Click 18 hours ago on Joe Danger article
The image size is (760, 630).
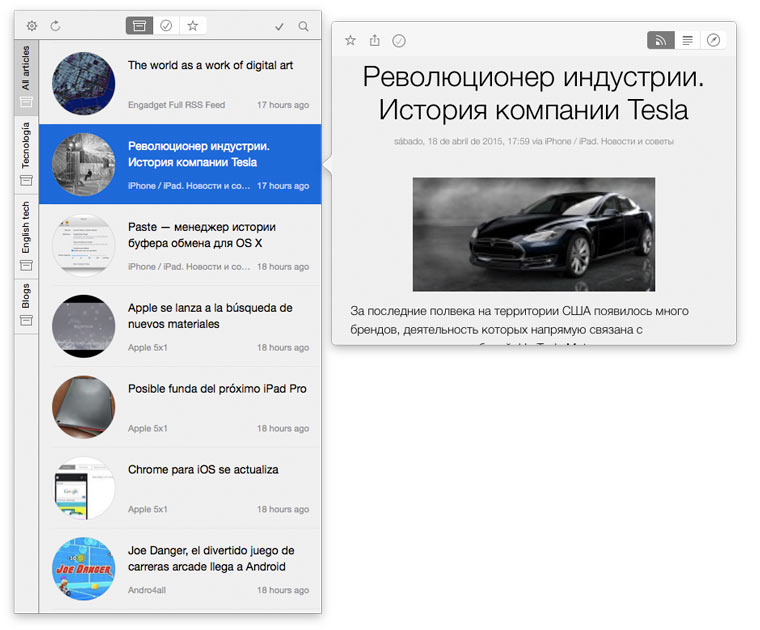click(x=283, y=590)
